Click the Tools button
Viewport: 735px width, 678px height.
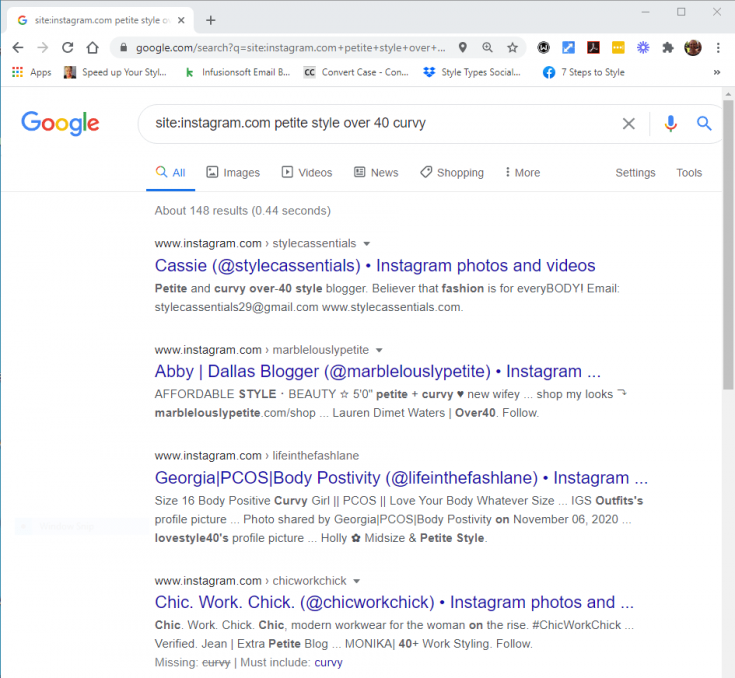[x=689, y=172]
